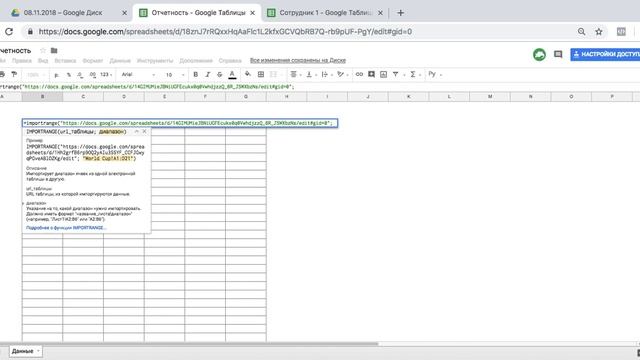
Task: Create a filter
Action: [x=396, y=74]
